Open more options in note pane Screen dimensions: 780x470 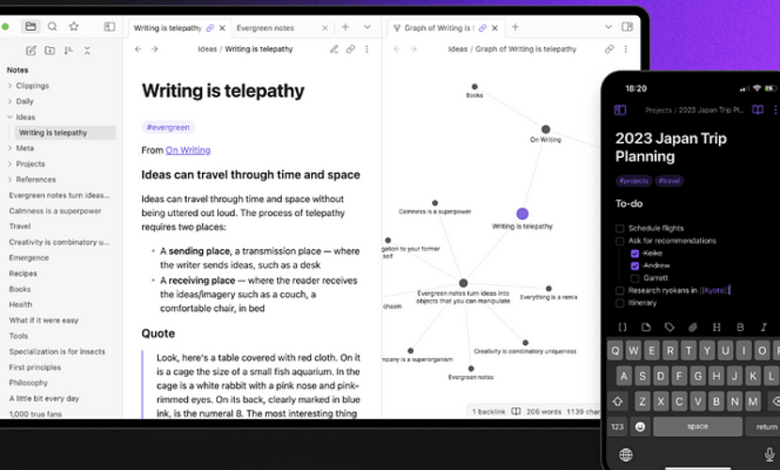coord(367,49)
